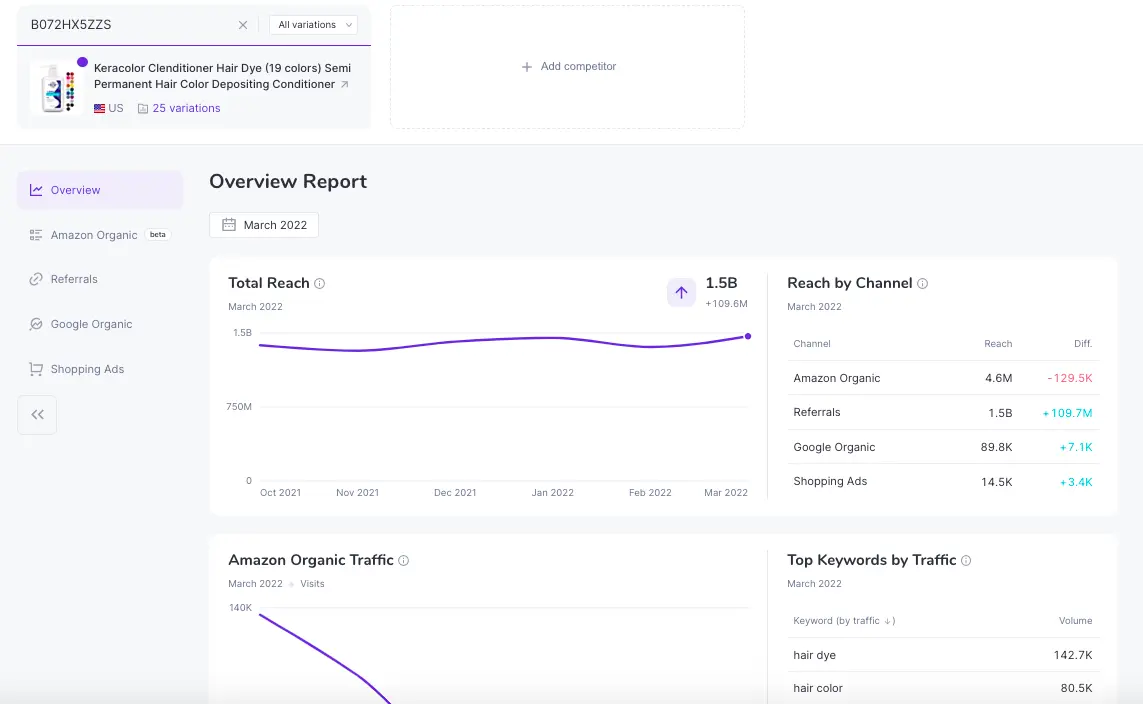
Task: Click the Add competitor button
Action: (x=568, y=67)
